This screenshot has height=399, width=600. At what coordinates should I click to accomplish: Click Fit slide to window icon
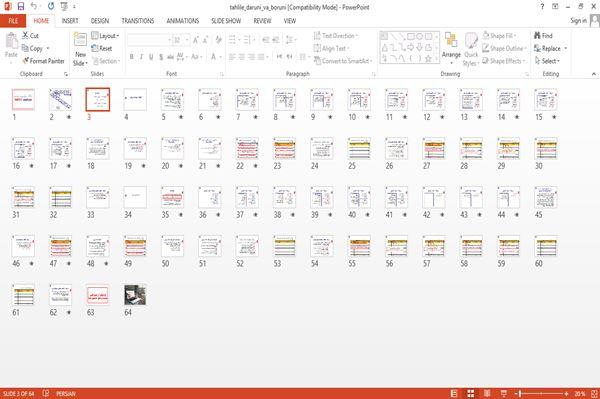click(x=595, y=393)
